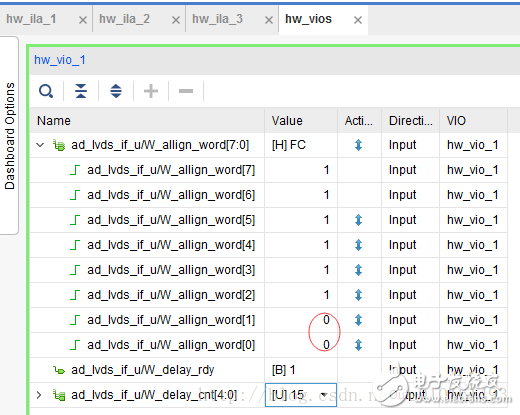
Task: Click the hw_vio_1 panel title link
Action: click(60, 60)
